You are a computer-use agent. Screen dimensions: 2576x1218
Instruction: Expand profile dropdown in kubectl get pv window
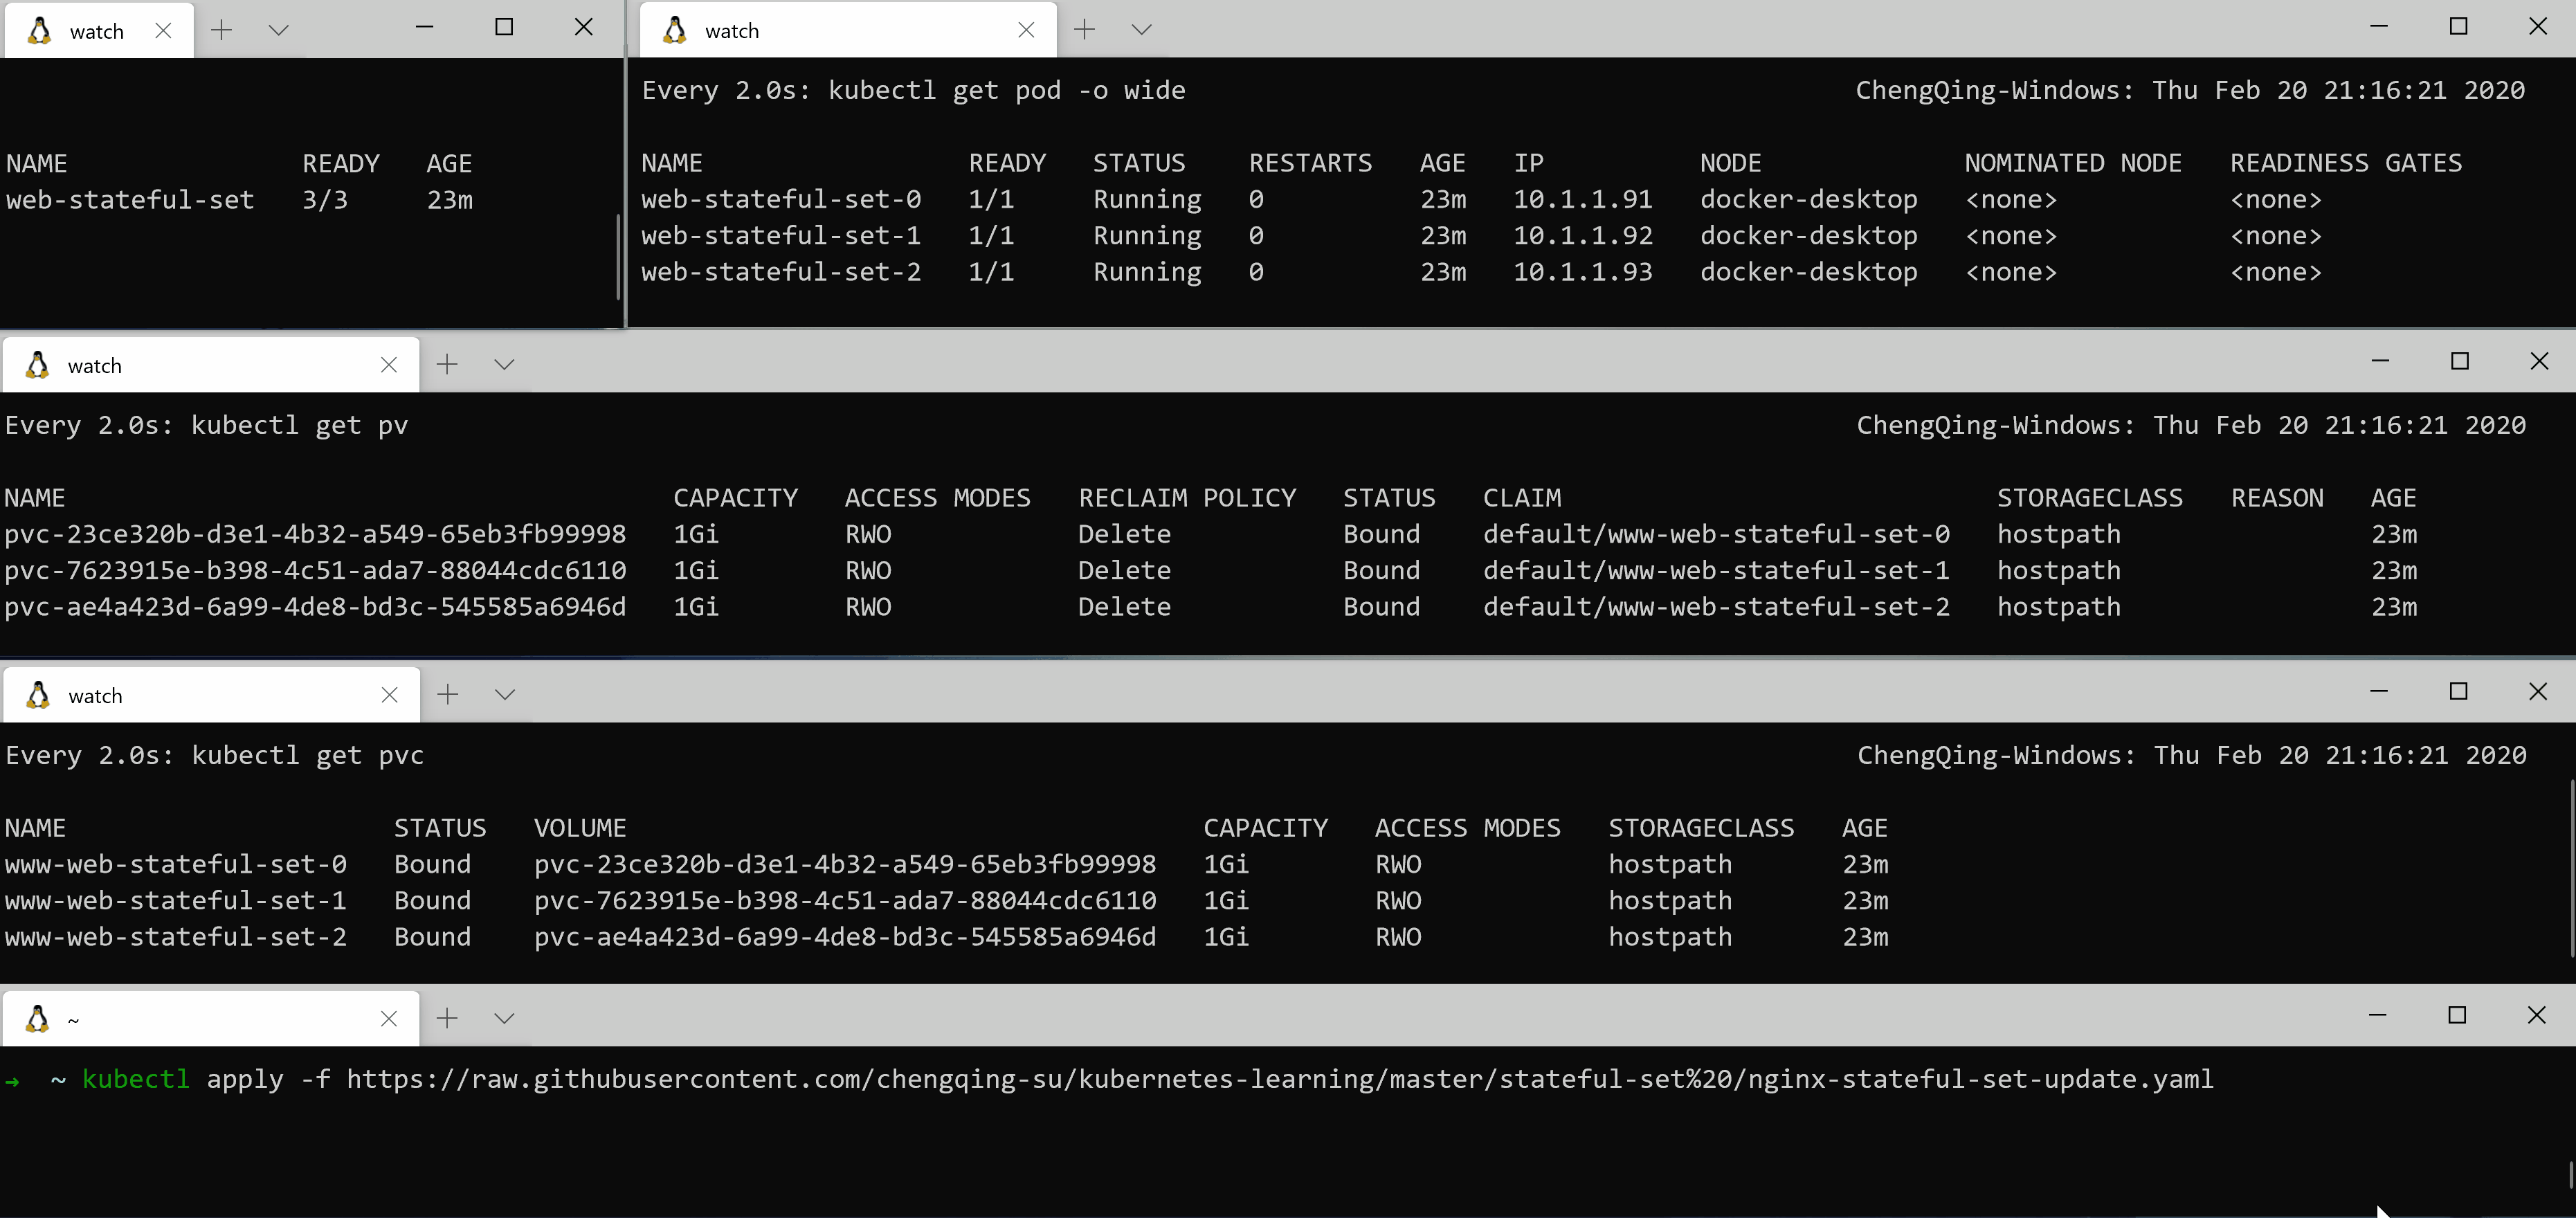click(x=504, y=364)
